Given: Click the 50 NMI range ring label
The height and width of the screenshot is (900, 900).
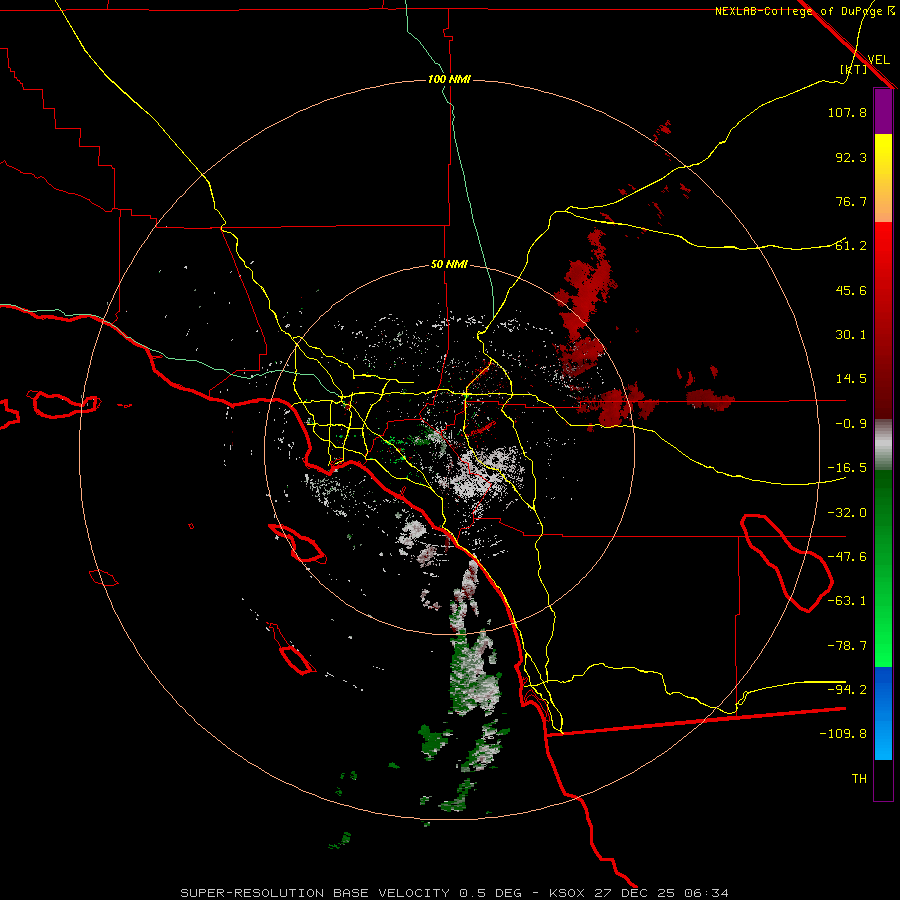Looking at the screenshot, I should point(449,265).
